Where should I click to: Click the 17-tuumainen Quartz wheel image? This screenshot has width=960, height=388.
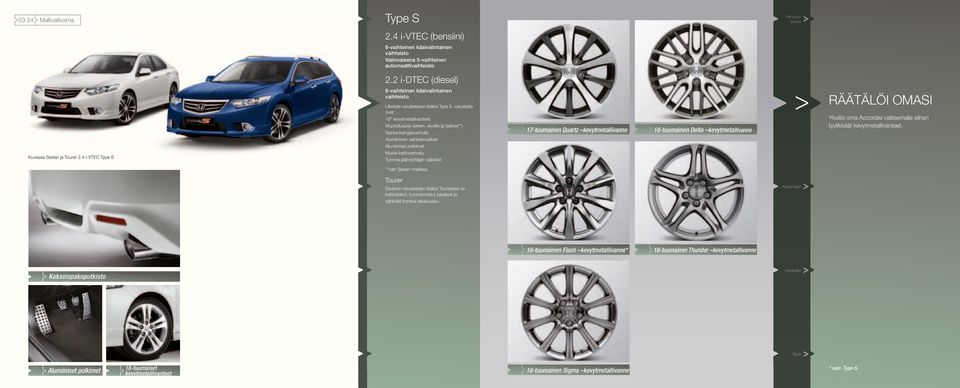pyautogui.click(x=568, y=72)
